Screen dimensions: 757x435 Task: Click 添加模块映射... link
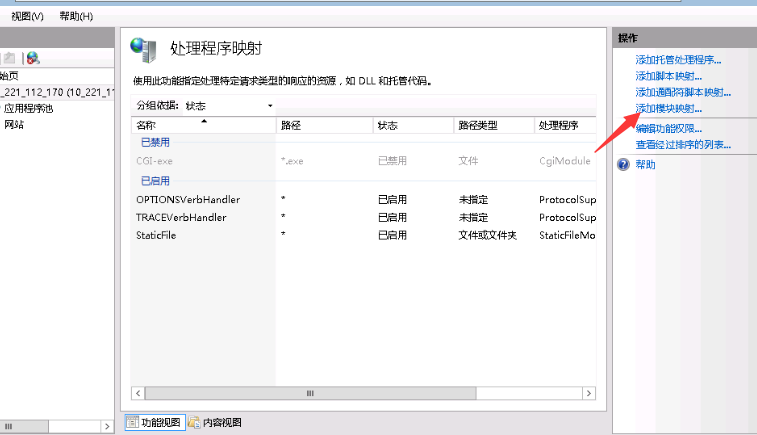click(x=669, y=109)
